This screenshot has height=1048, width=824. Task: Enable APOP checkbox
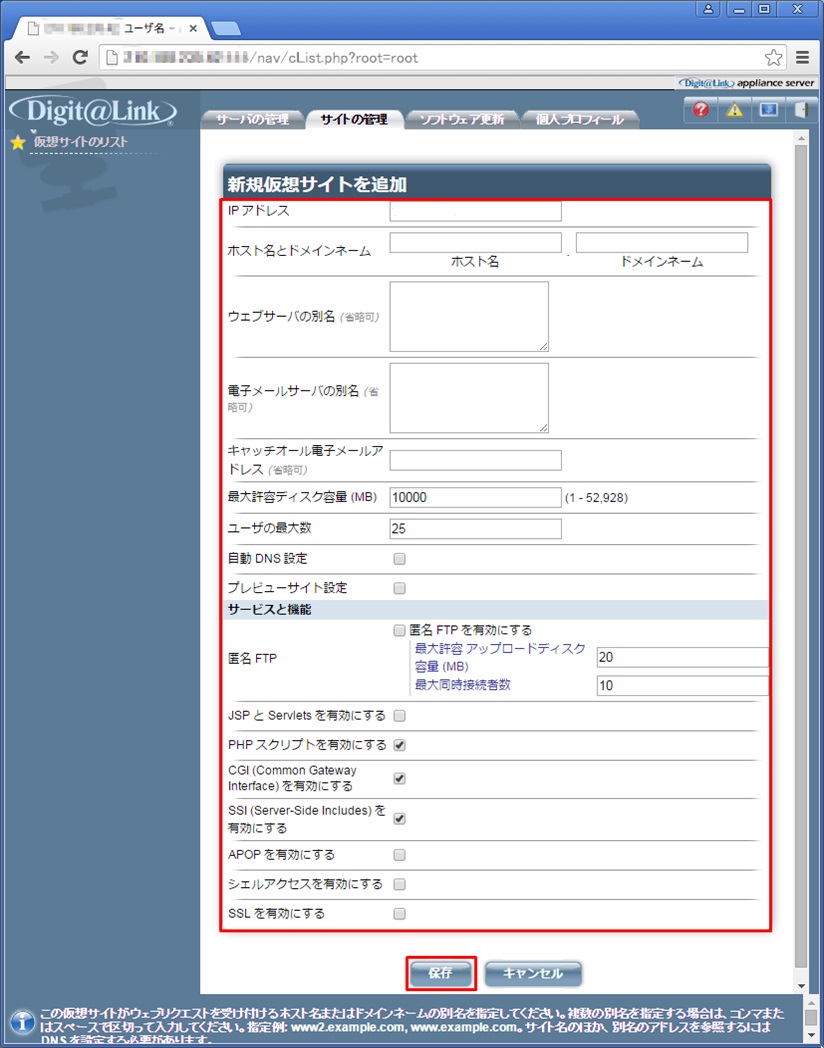400,855
